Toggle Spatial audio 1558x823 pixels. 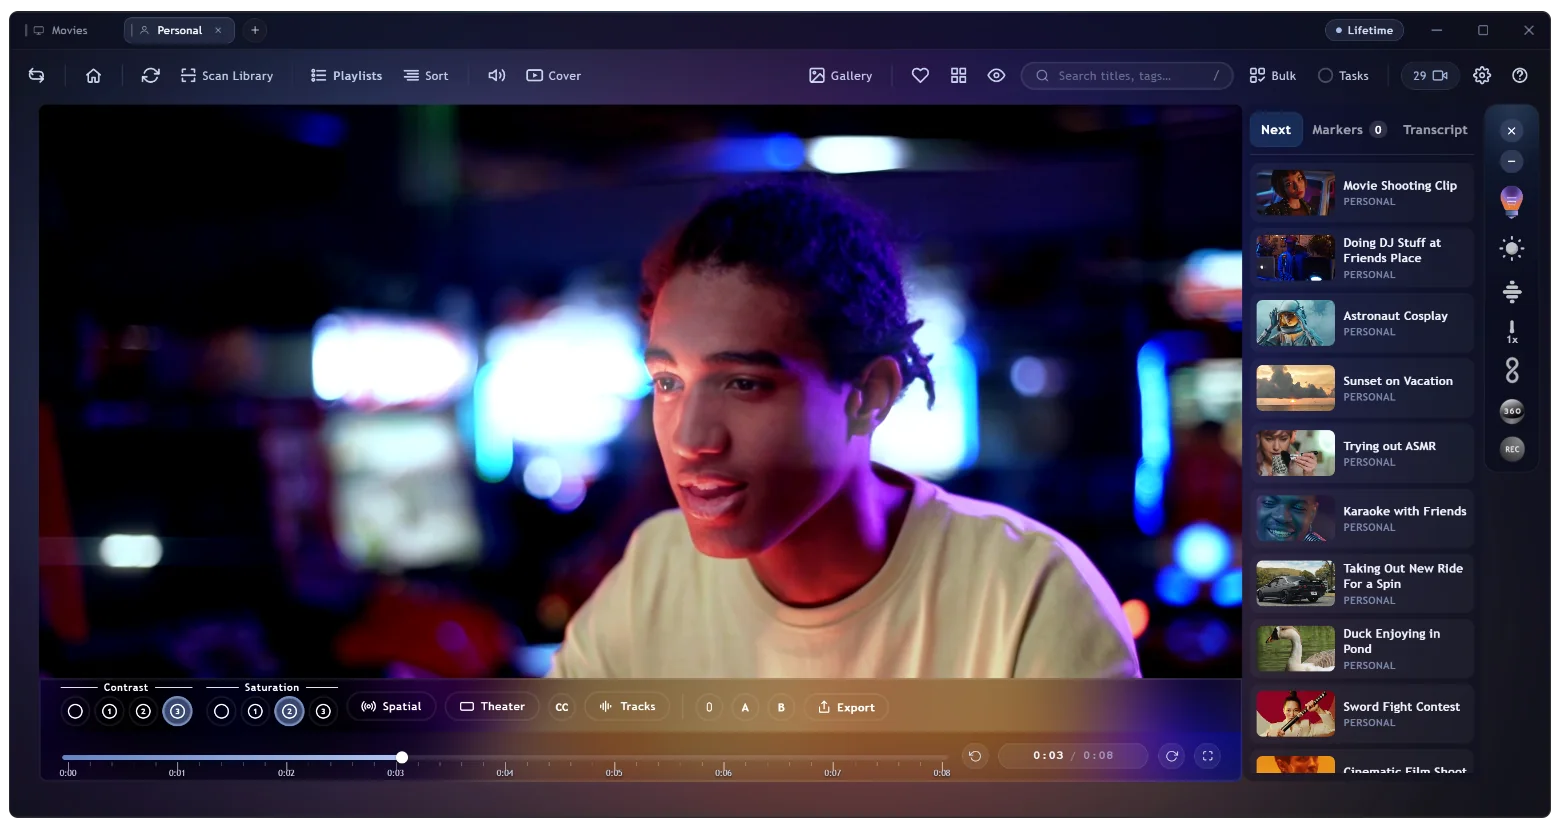(x=391, y=706)
